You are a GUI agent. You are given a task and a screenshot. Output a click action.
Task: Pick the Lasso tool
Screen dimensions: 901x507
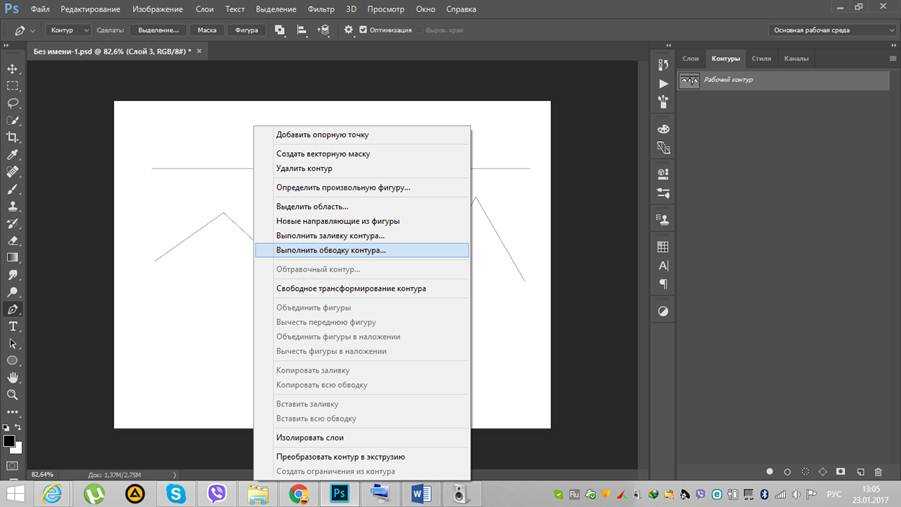[13, 103]
